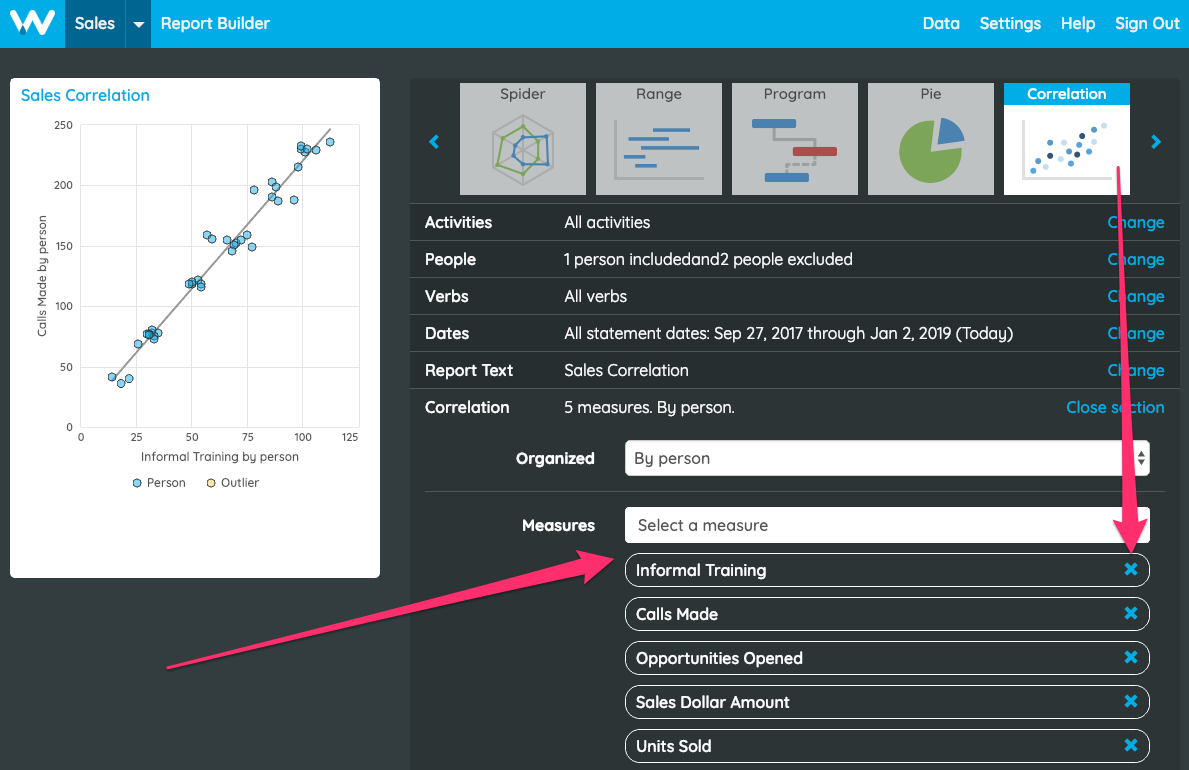Show previous chart types with left arrow

point(435,142)
